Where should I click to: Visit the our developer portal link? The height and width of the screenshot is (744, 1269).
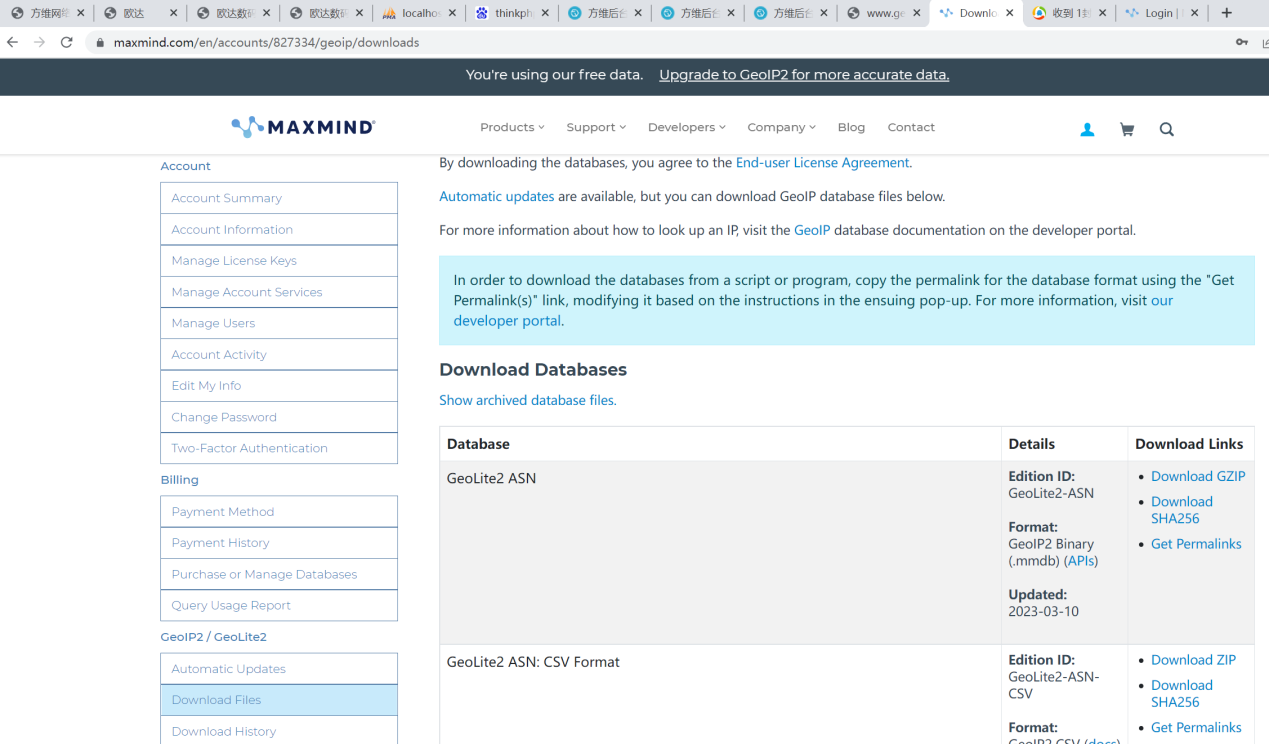click(813, 310)
